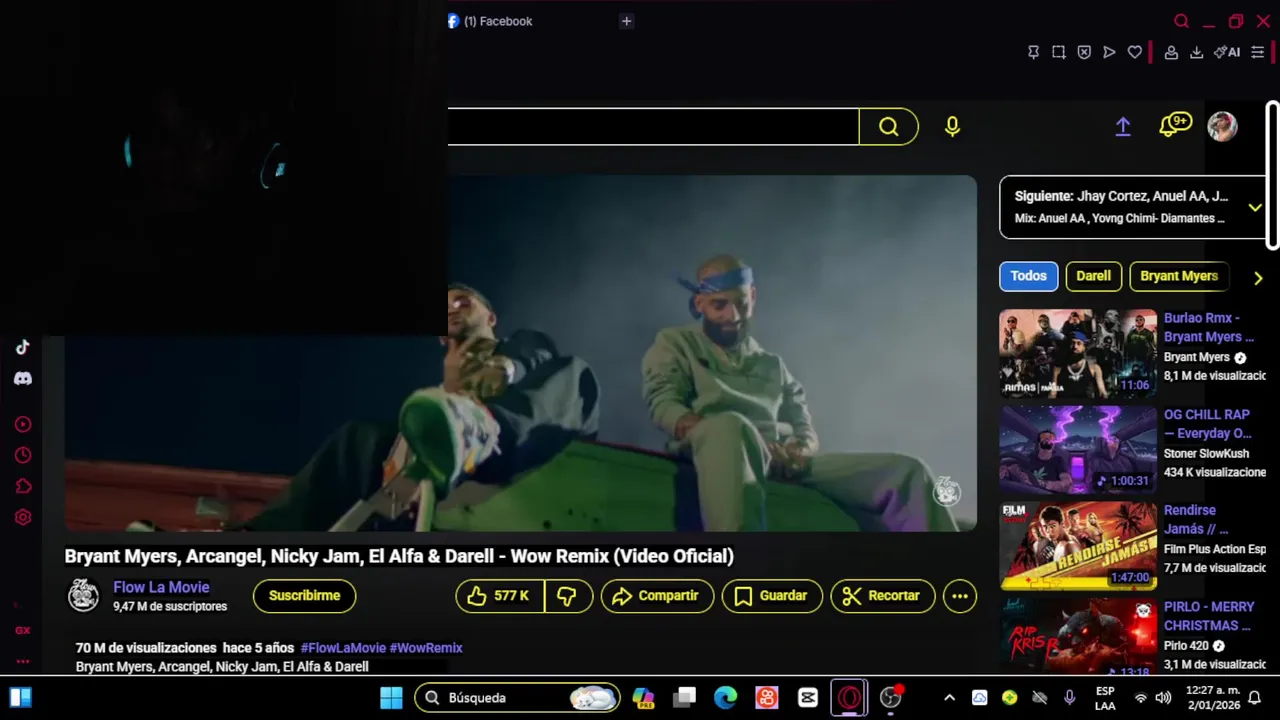Image resolution: width=1280 pixels, height=720 pixels.
Task: Open browsing history from the sidebar
Action: coord(23,455)
